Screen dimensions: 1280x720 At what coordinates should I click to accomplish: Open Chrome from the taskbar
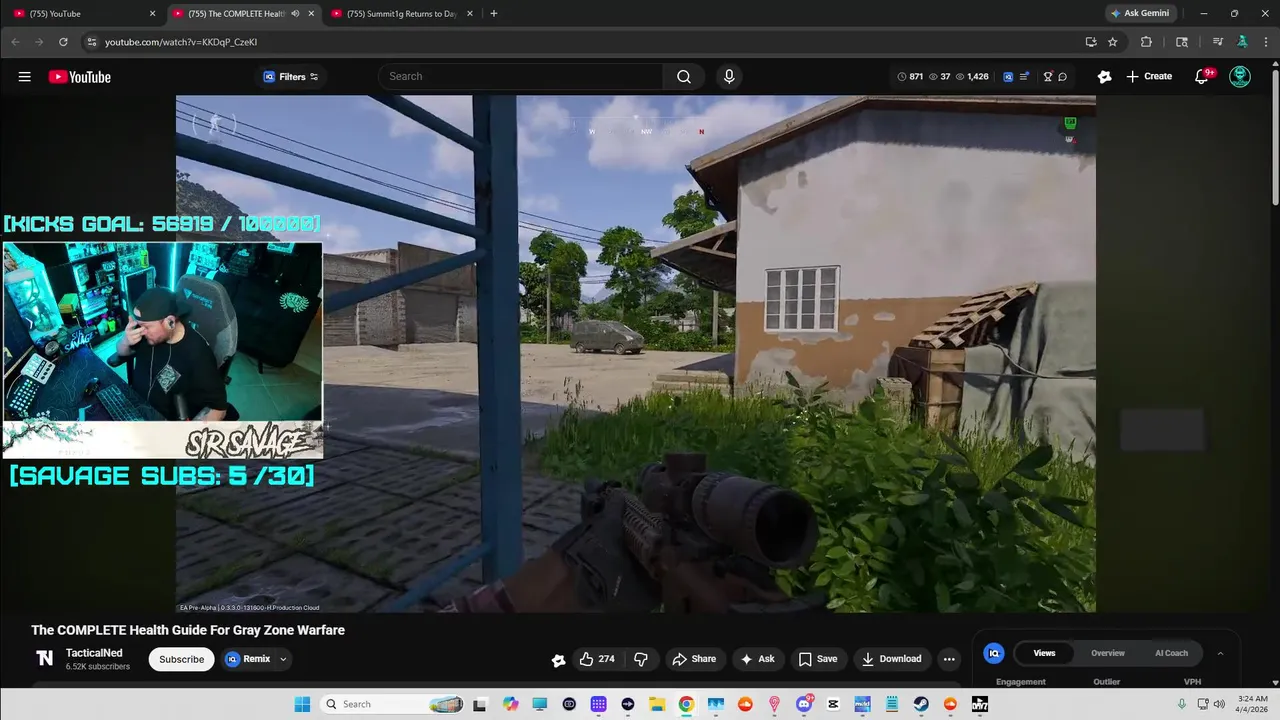pyautogui.click(x=686, y=704)
